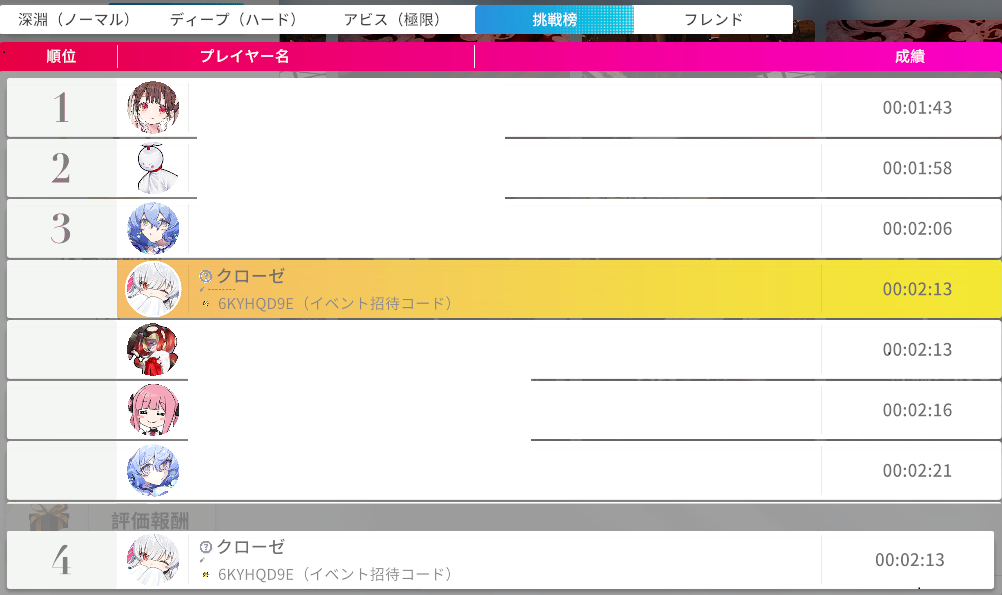Click クローゼ's avatar in the highlighted row
1002x595 pixels.
pos(153,289)
